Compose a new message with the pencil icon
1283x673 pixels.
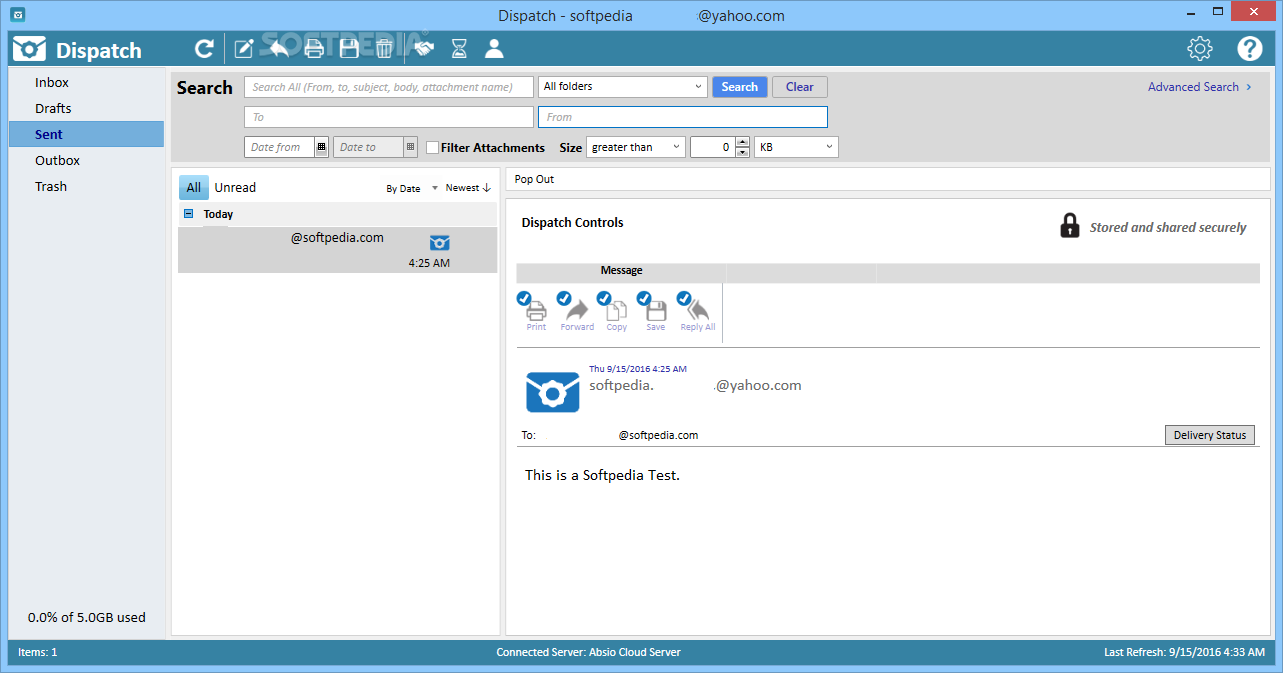(244, 48)
